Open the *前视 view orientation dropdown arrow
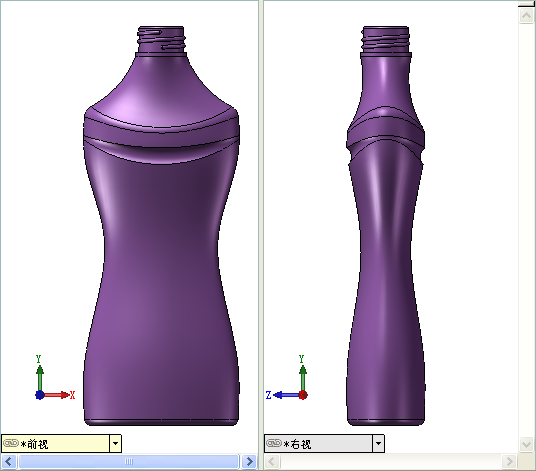Viewport: 536px width, 471px height. pos(116,444)
